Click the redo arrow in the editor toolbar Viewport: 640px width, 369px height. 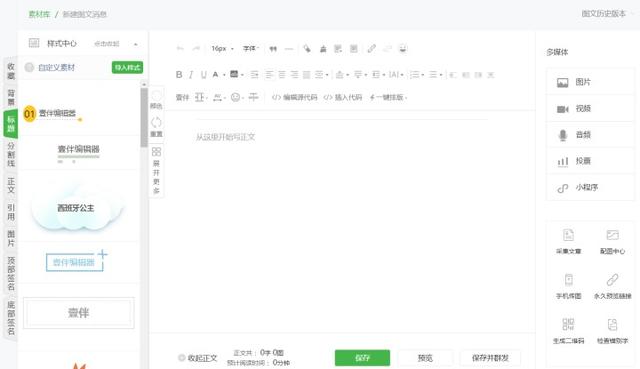coord(196,49)
